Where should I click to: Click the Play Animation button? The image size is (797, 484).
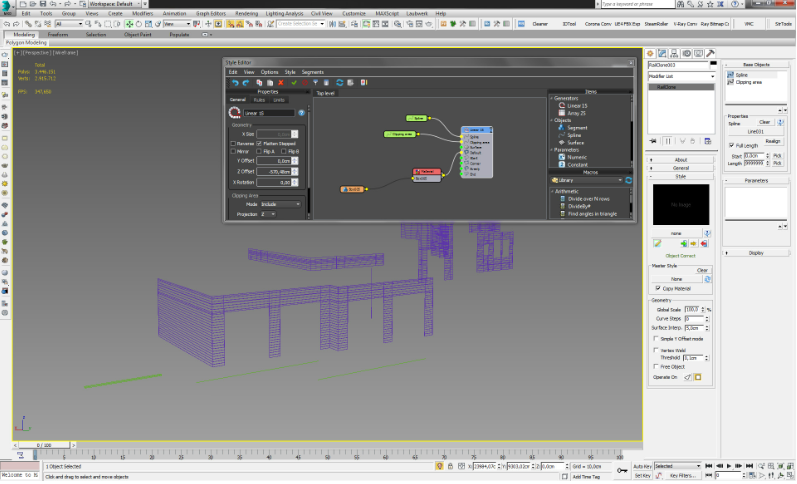coord(729,466)
